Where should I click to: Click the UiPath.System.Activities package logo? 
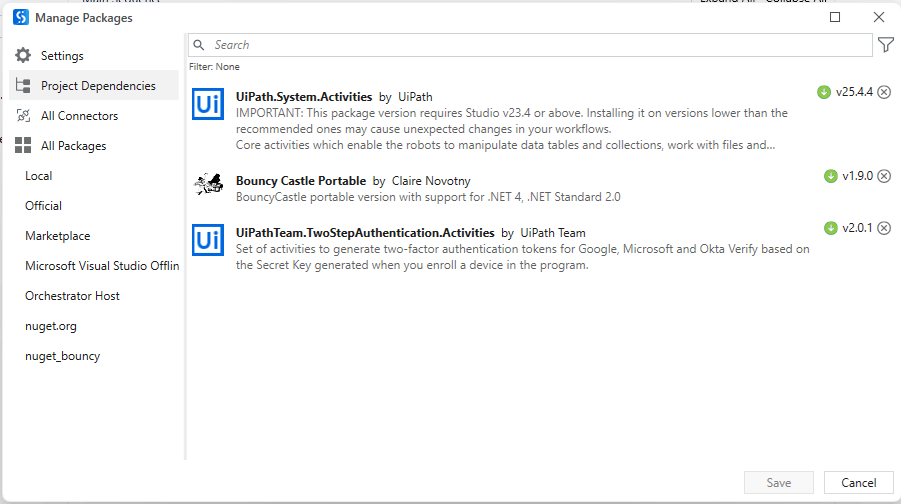tap(208, 107)
